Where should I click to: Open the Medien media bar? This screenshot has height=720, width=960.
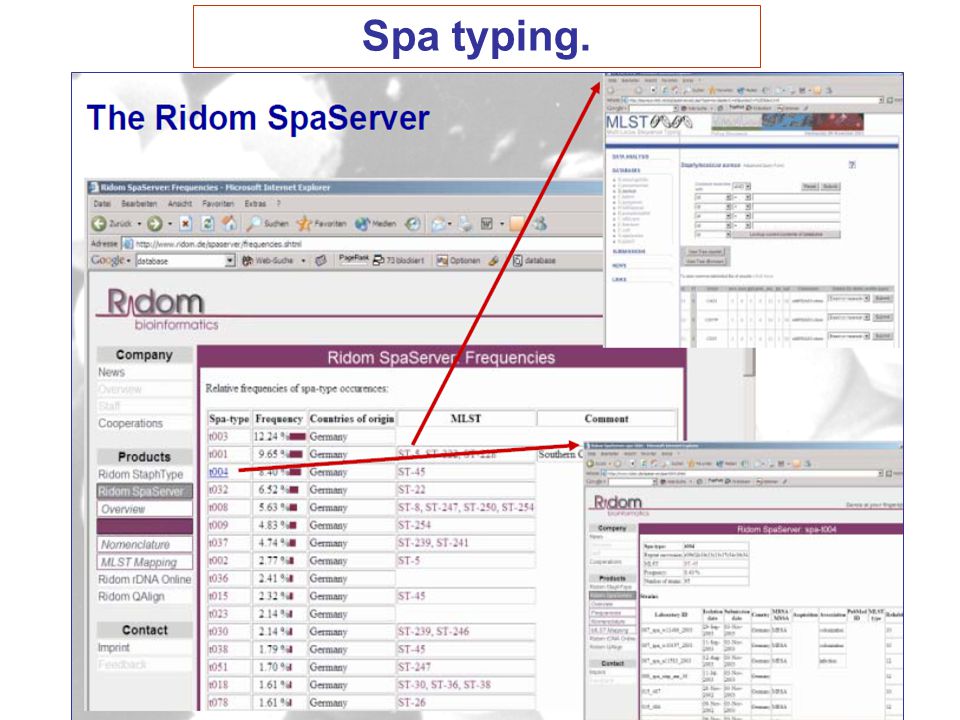376,224
